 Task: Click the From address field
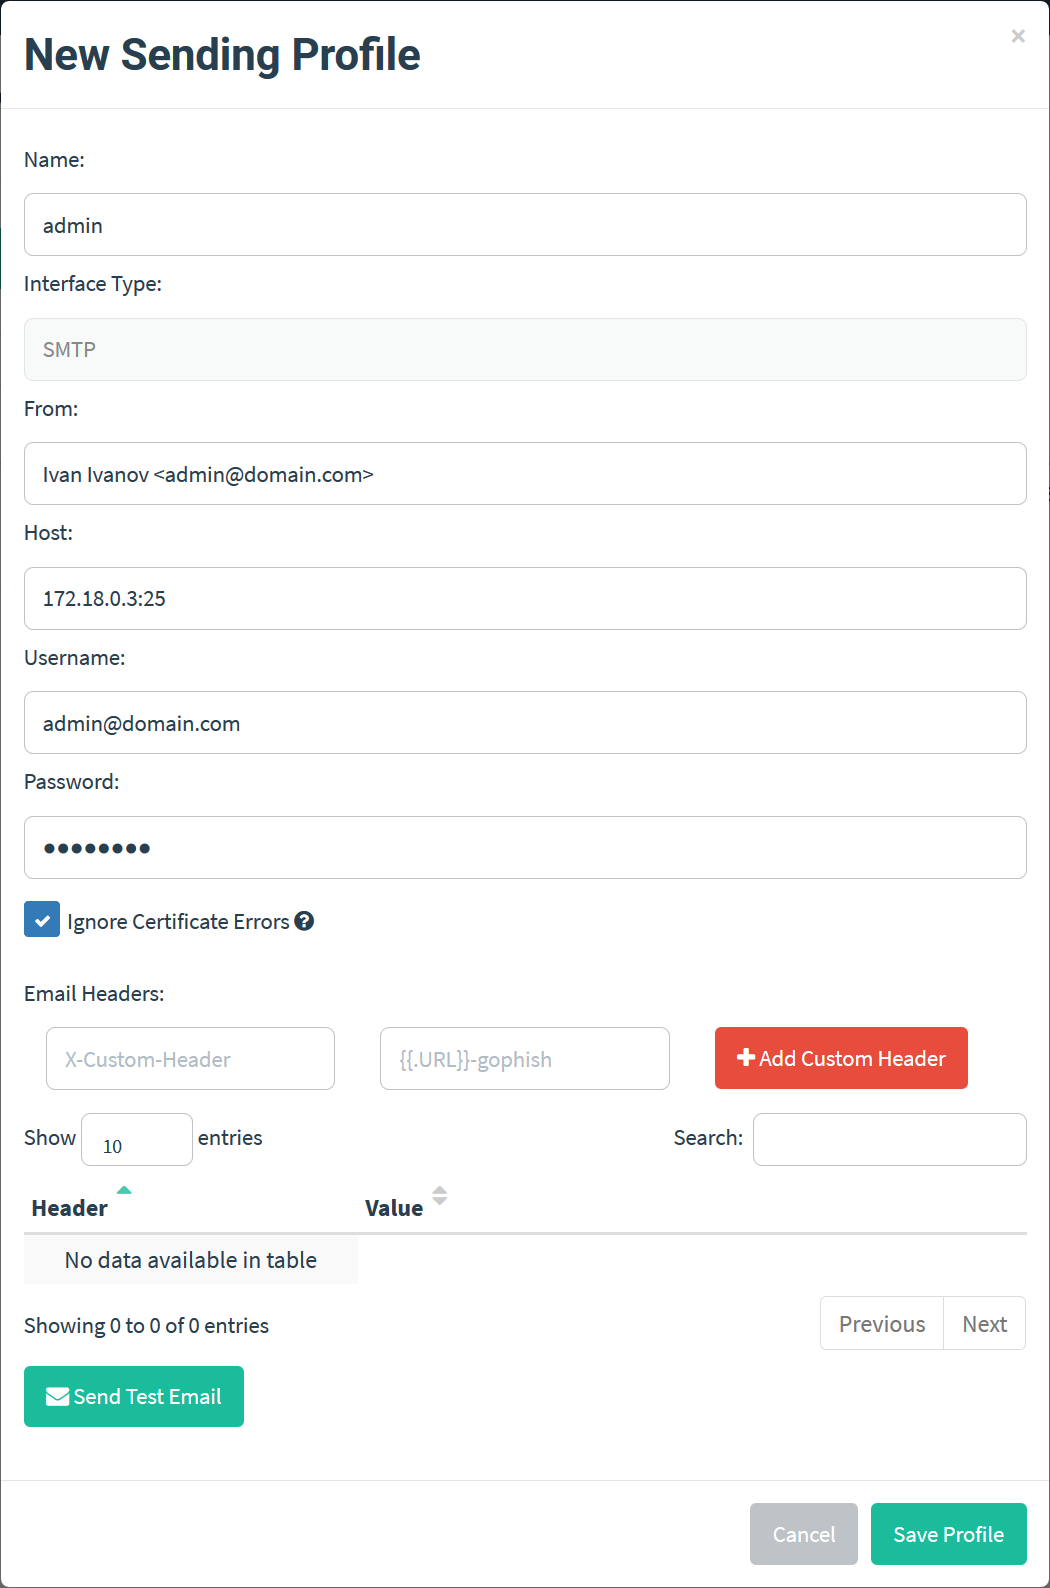coord(525,474)
